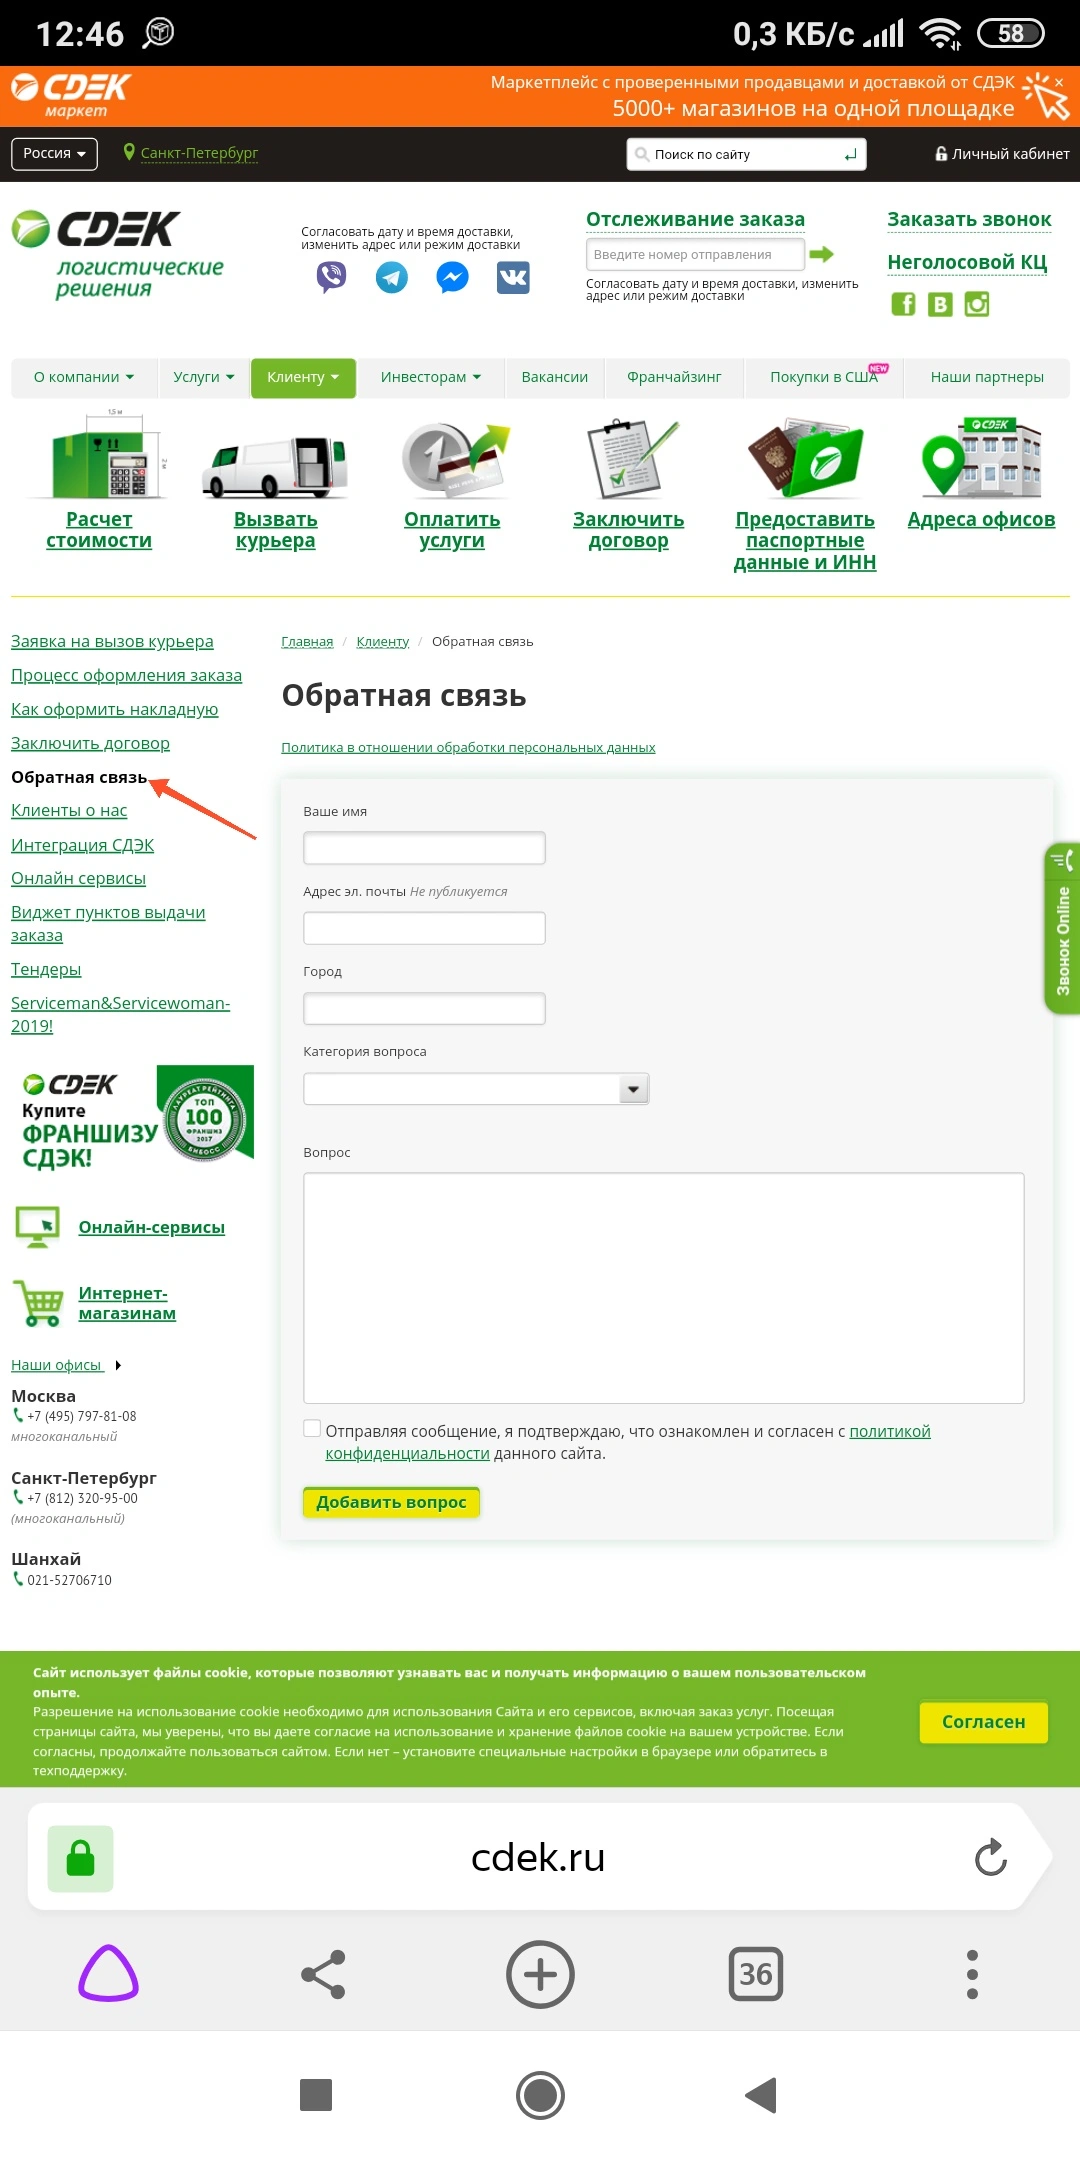Expand the Инвесторам menu

[431, 377]
